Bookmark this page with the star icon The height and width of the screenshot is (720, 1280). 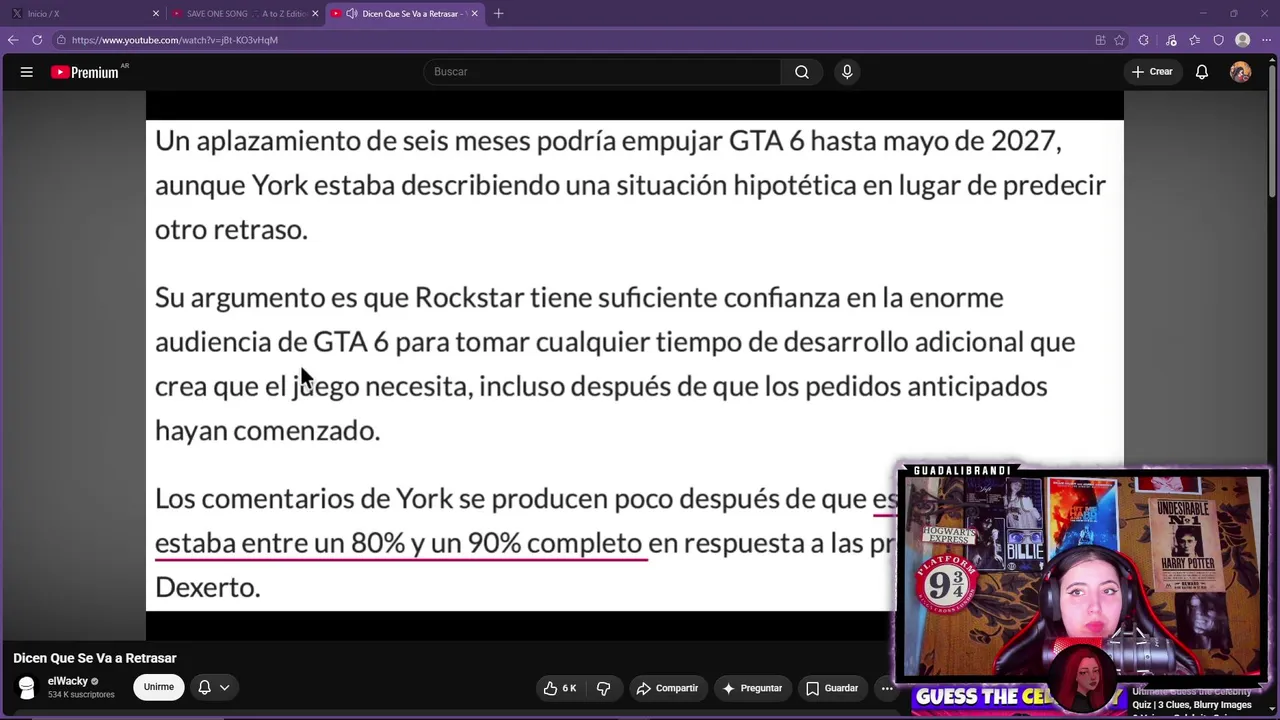tap(1120, 40)
